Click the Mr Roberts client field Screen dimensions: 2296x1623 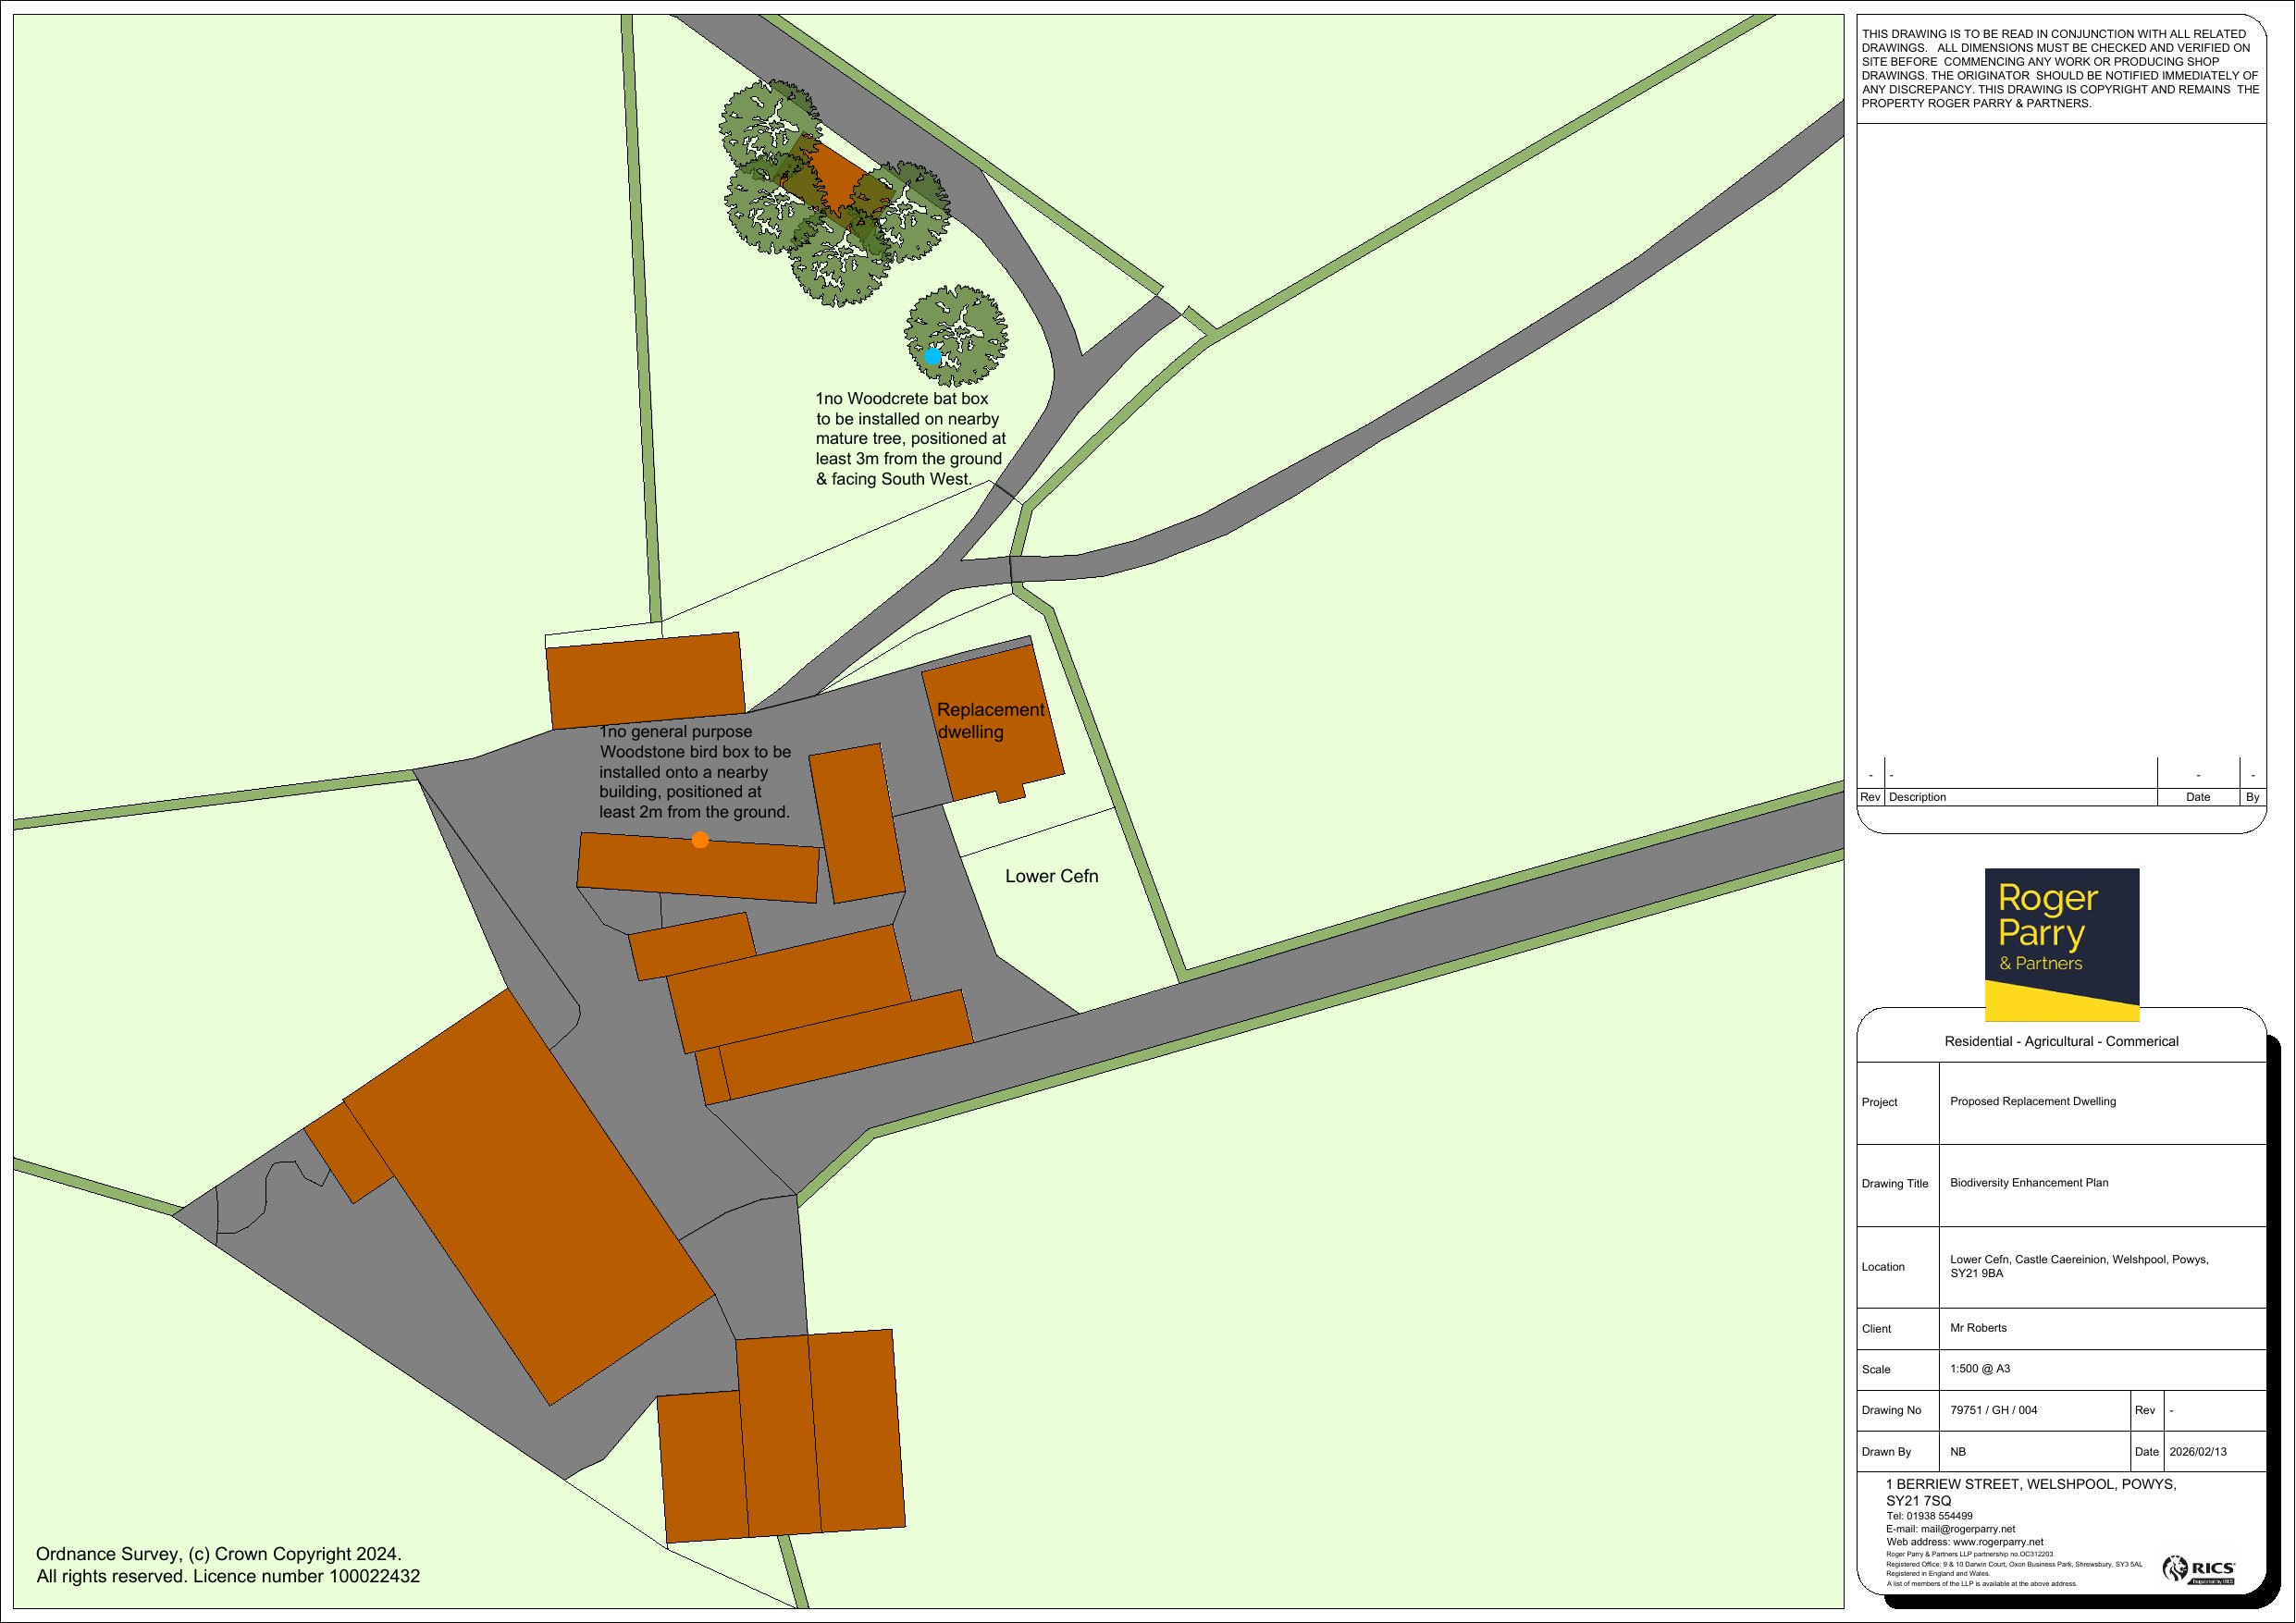(1978, 1328)
